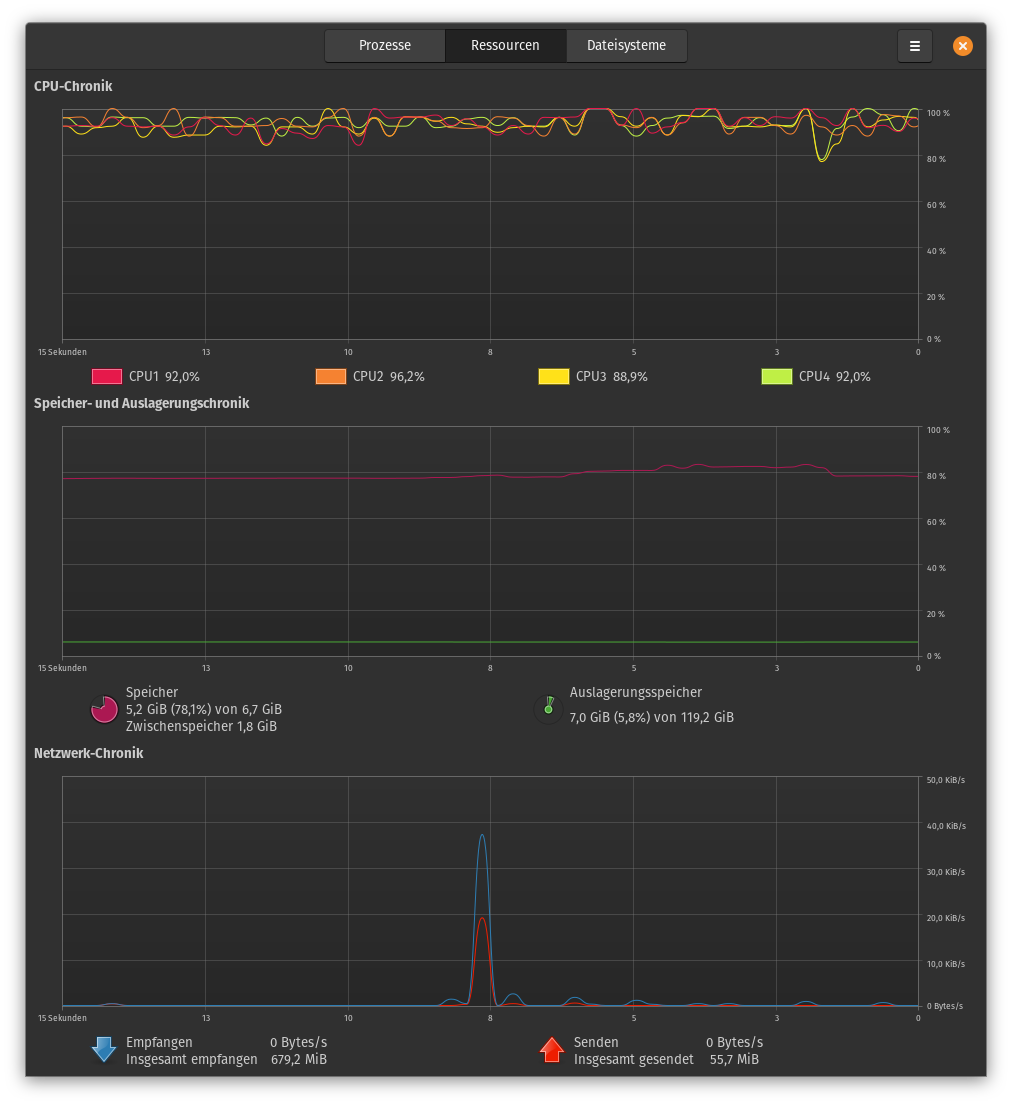Open the hamburger menu button
The width and height of the screenshot is (1012, 1105).
point(914,46)
